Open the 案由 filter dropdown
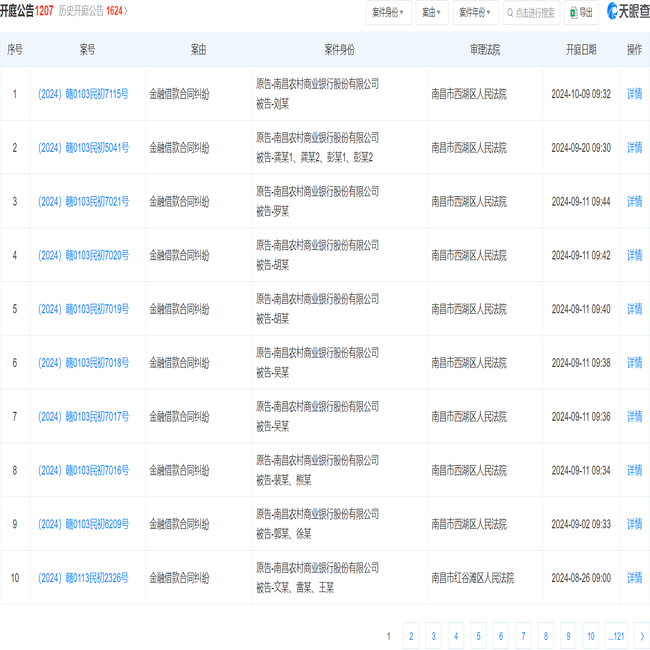650x650 pixels. (x=432, y=13)
